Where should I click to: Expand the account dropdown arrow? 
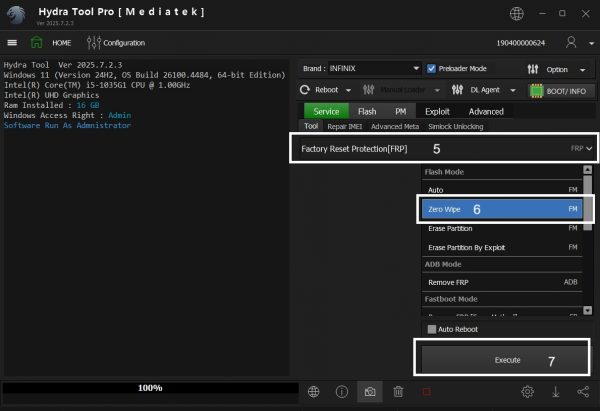click(592, 44)
